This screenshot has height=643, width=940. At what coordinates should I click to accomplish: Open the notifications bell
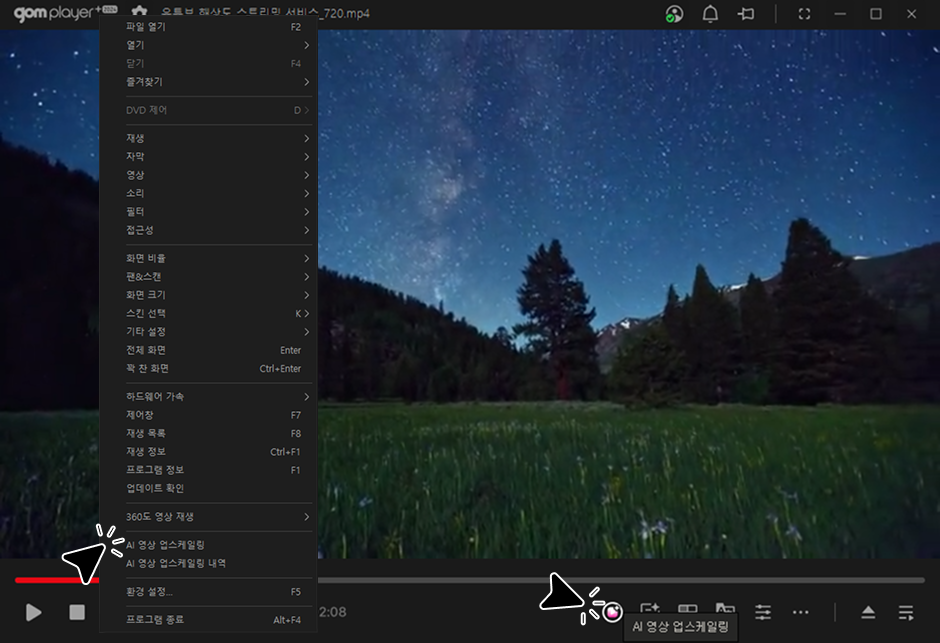pyautogui.click(x=710, y=14)
